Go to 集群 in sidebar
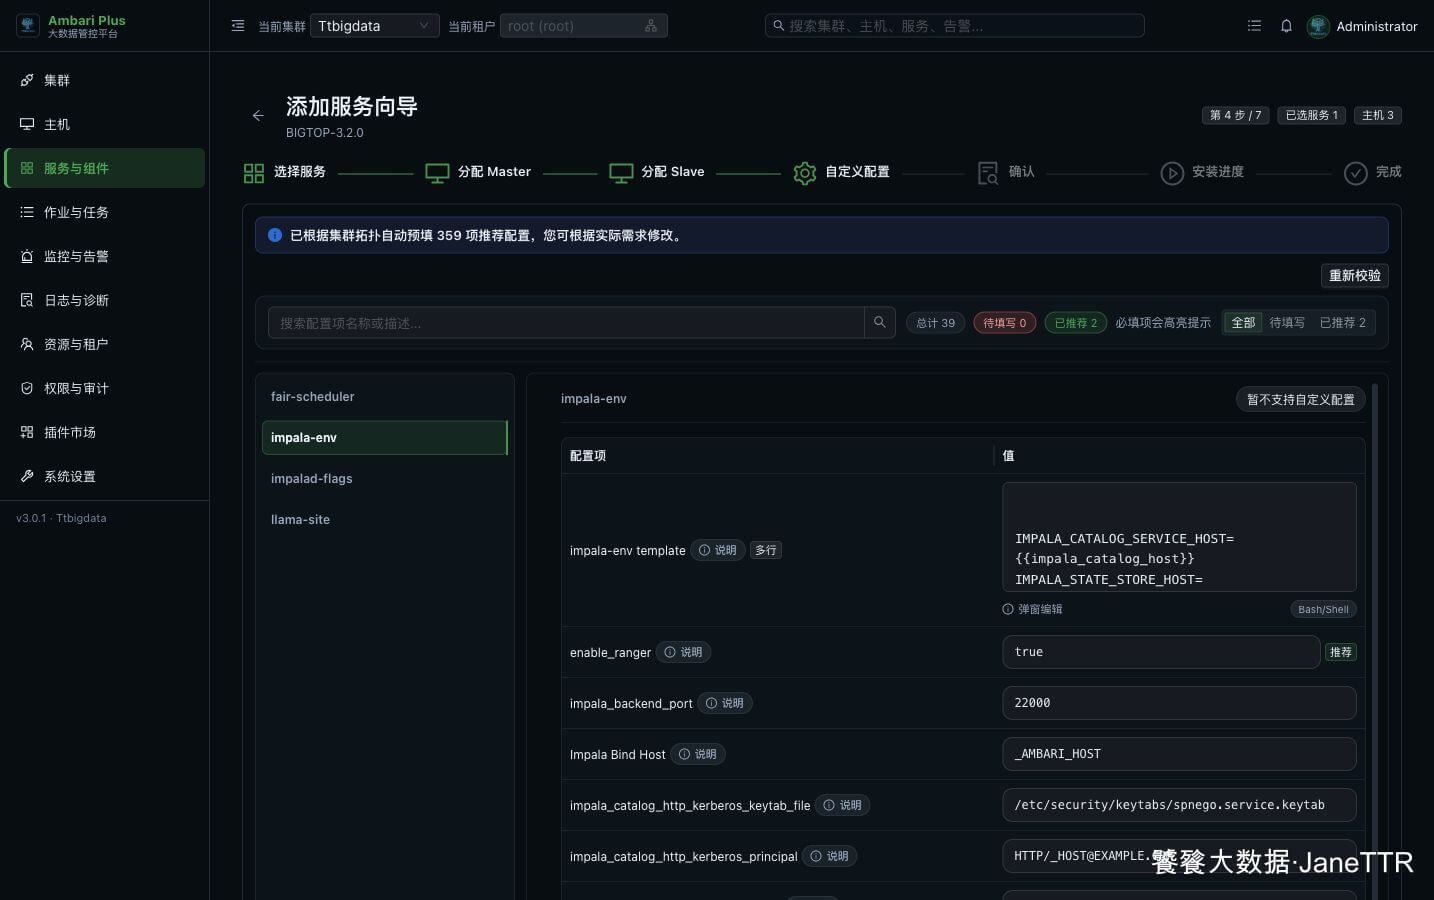Image resolution: width=1434 pixels, height=900 pixels. tap(104, 80)
